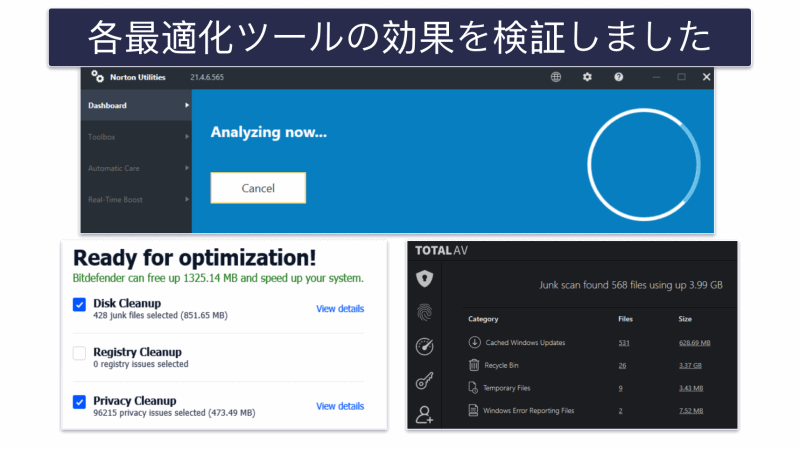Image resolution: width=800 pixels, height=449 pixels.
Task: Open the language globe icon in Norton
Action: coord(556,77)
